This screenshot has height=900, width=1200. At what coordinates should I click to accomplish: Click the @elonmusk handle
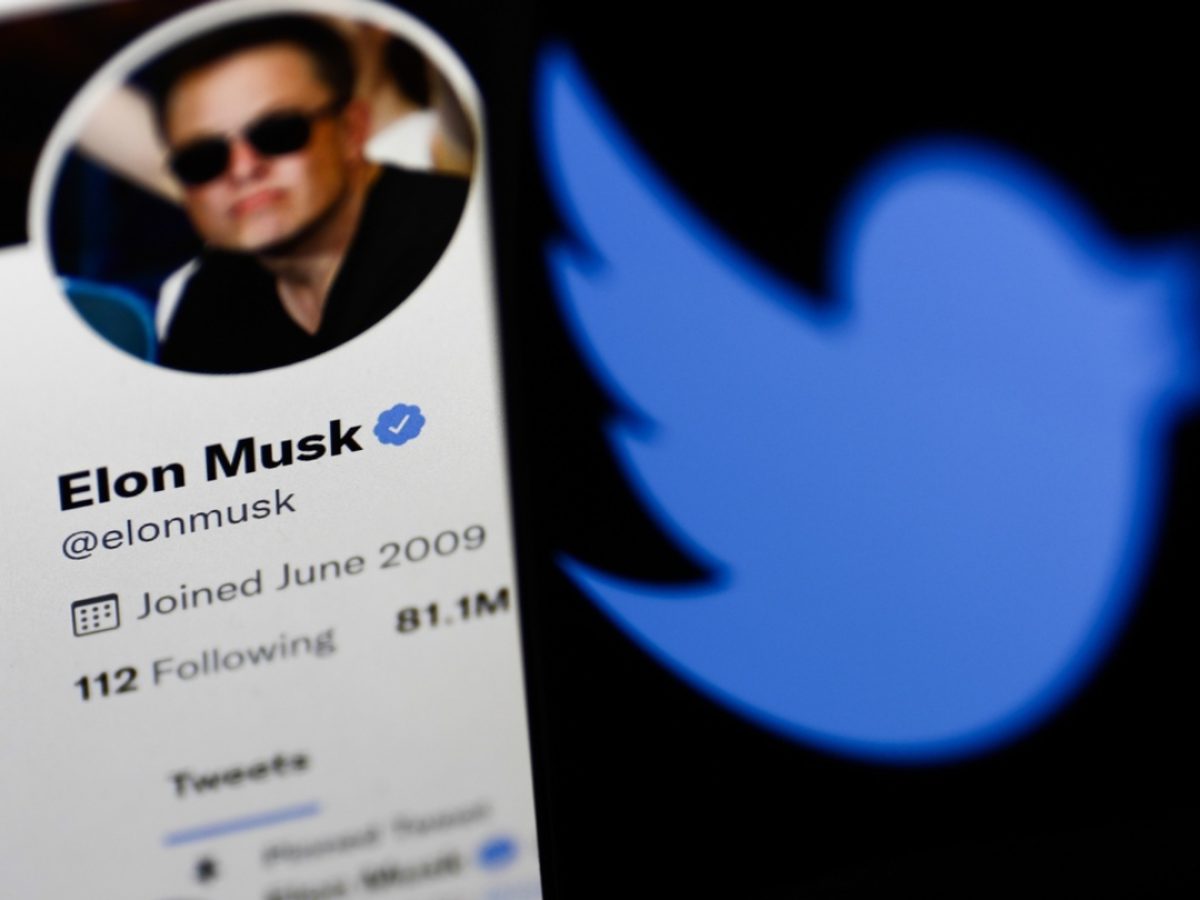(179, 525)
